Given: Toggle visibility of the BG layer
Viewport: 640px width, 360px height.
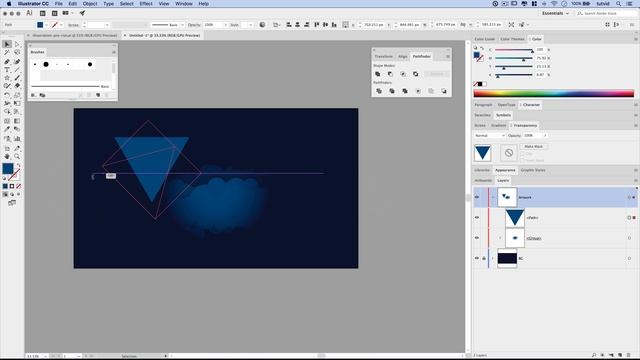Looking at the screenshot, I should point(476,258).
